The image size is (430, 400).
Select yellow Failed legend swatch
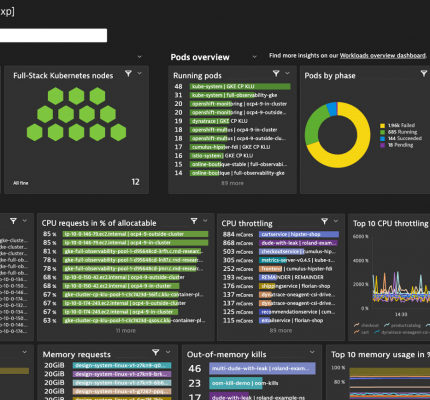point(382,126)
